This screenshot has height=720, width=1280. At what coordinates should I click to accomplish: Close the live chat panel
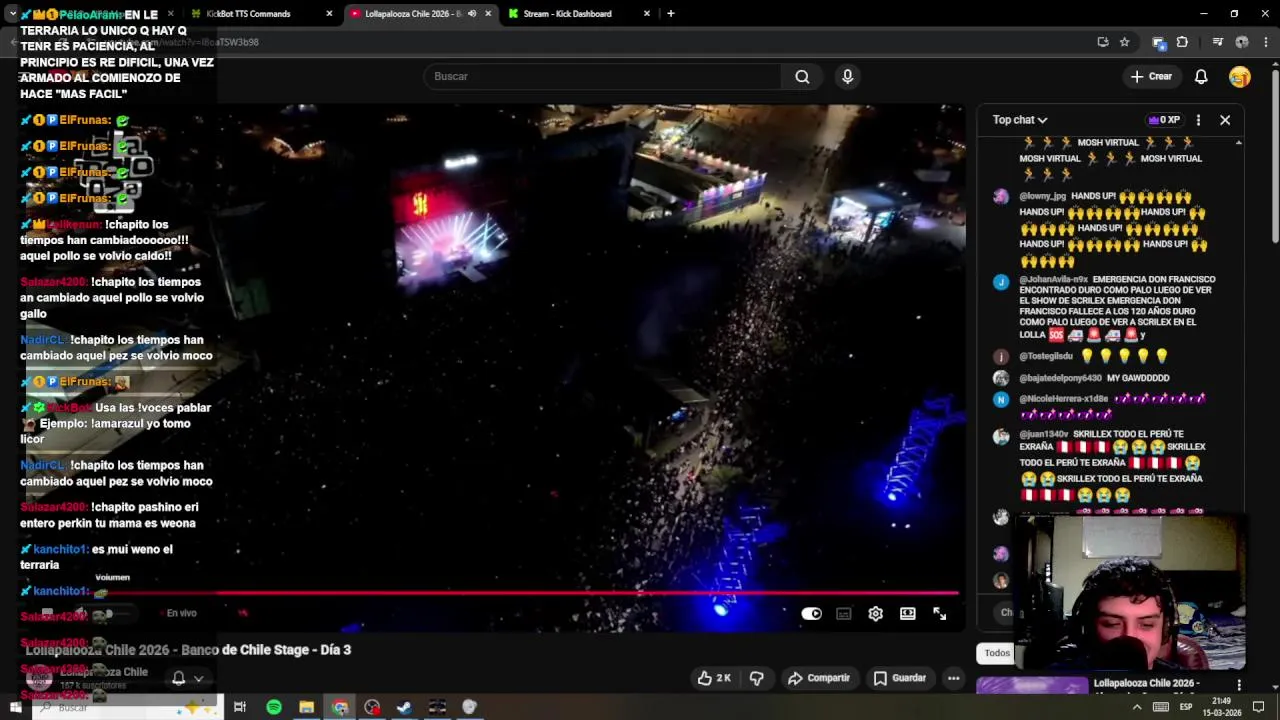click(x=1225, y=120)
